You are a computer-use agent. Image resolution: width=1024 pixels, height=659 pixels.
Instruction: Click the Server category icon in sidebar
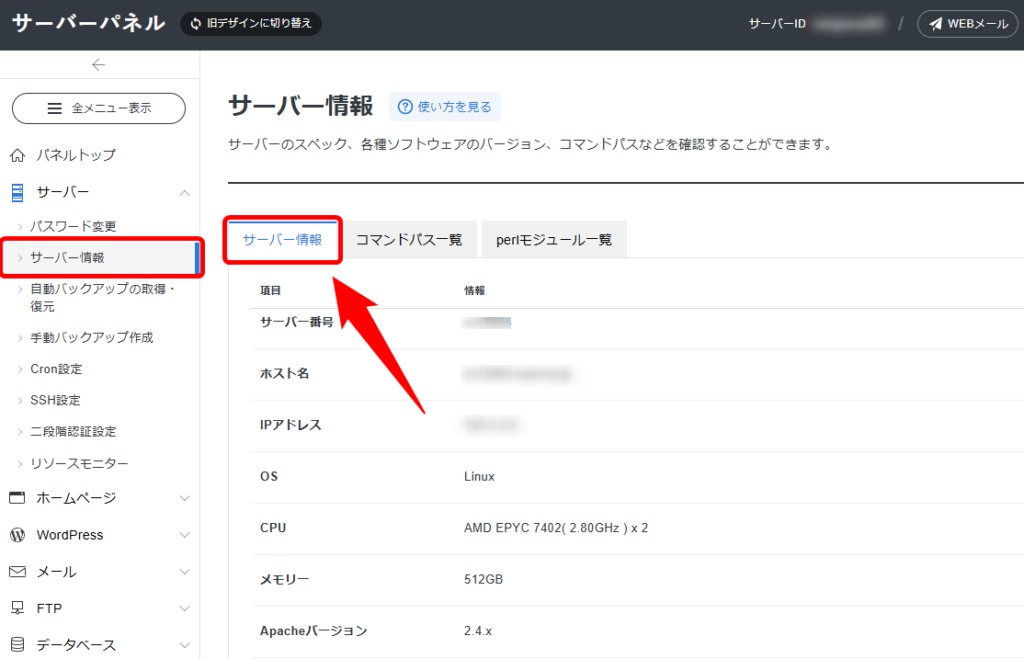click(x=17, y=192)
